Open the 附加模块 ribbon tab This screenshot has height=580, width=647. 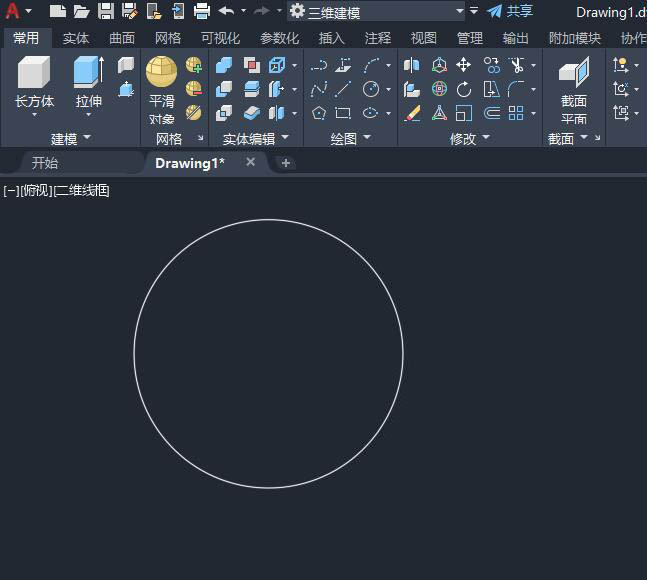575,38
